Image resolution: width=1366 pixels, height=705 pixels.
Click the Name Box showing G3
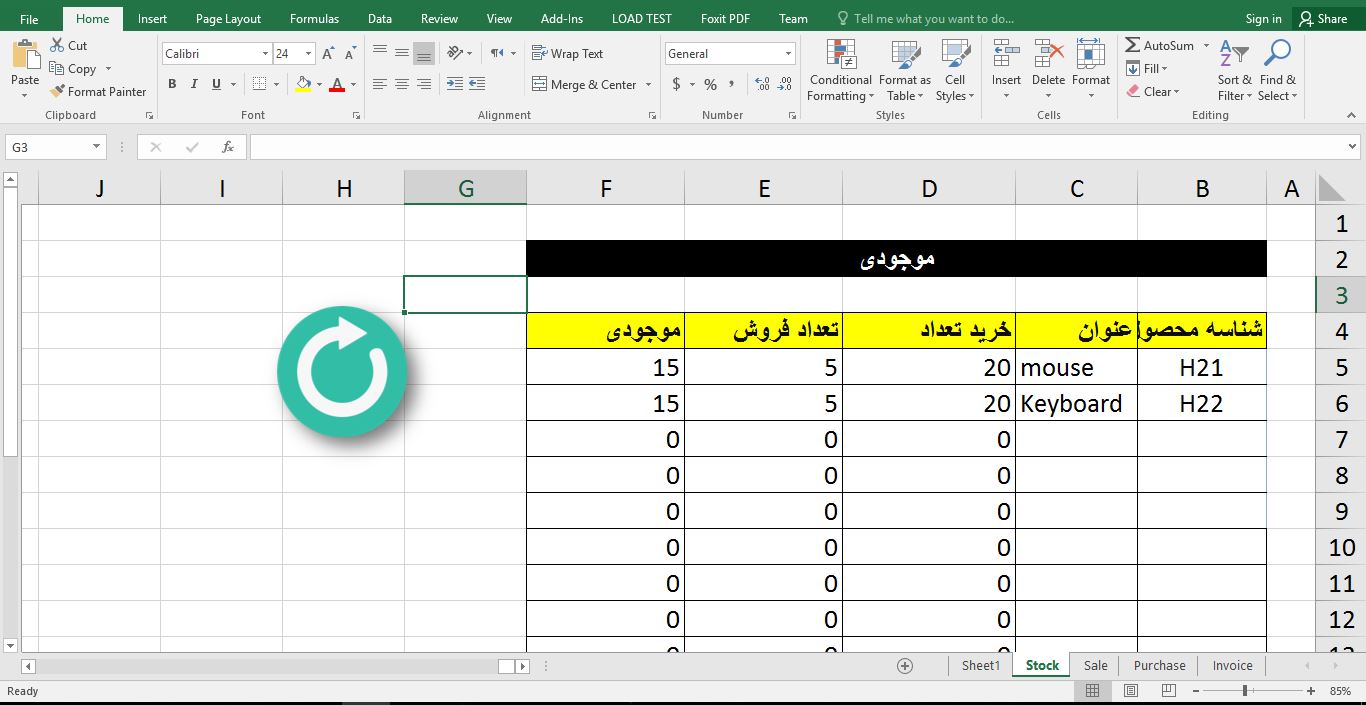[x=56, y=147]
